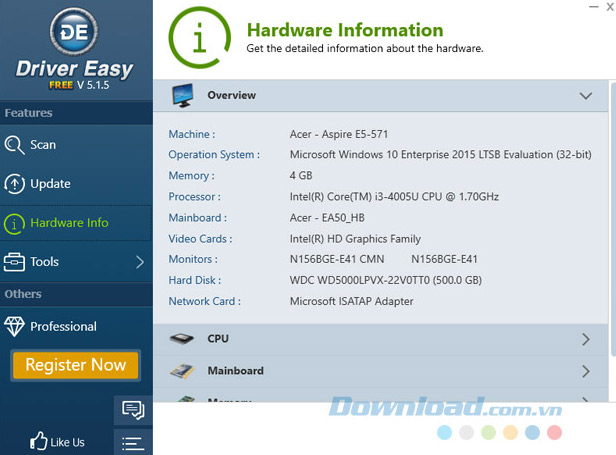Click the vertical scrollbar of hardware list
The width and height of the screenshot is (616, 455).
(612, 218)
